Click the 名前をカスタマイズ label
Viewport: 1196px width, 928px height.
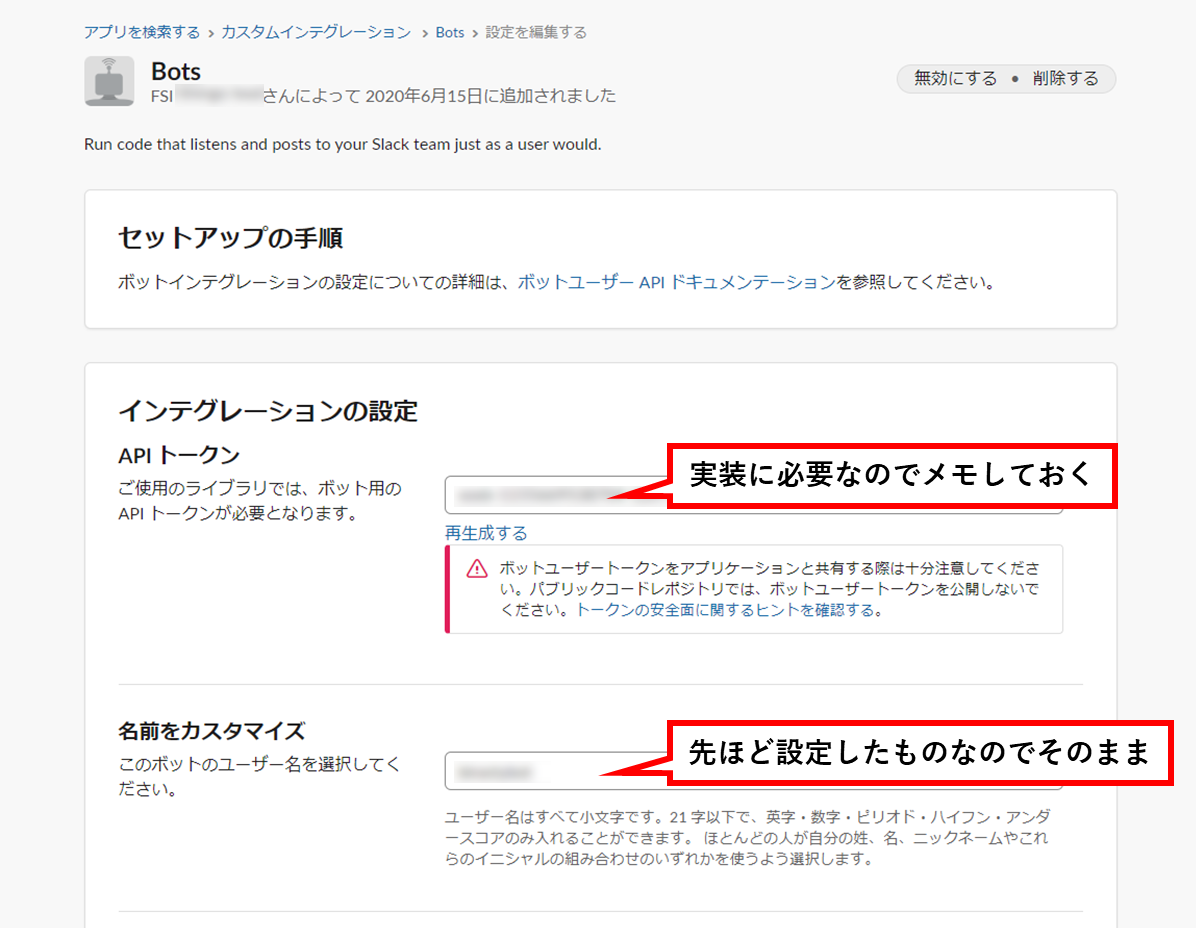(x=211, y=731)
